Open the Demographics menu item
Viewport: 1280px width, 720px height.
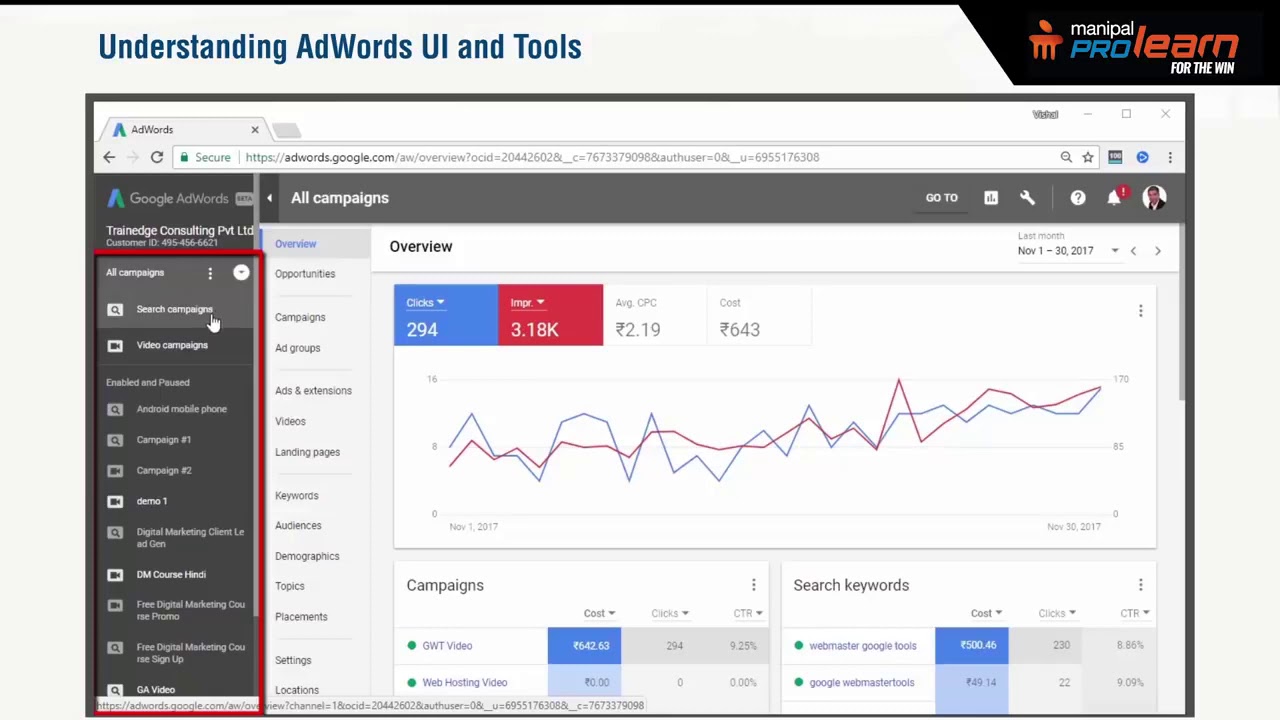[307, 556]
